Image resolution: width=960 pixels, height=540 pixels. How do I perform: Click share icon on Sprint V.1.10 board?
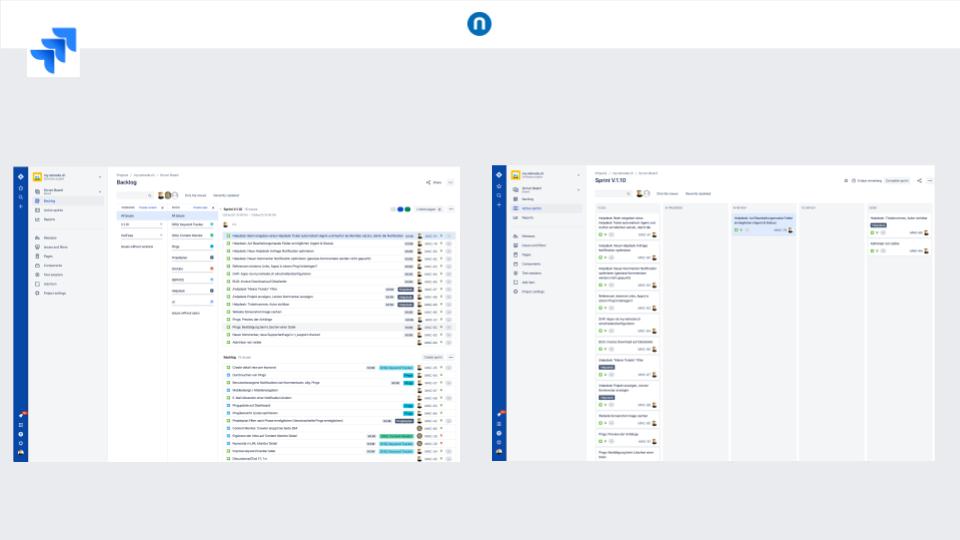tap(918, 181)
